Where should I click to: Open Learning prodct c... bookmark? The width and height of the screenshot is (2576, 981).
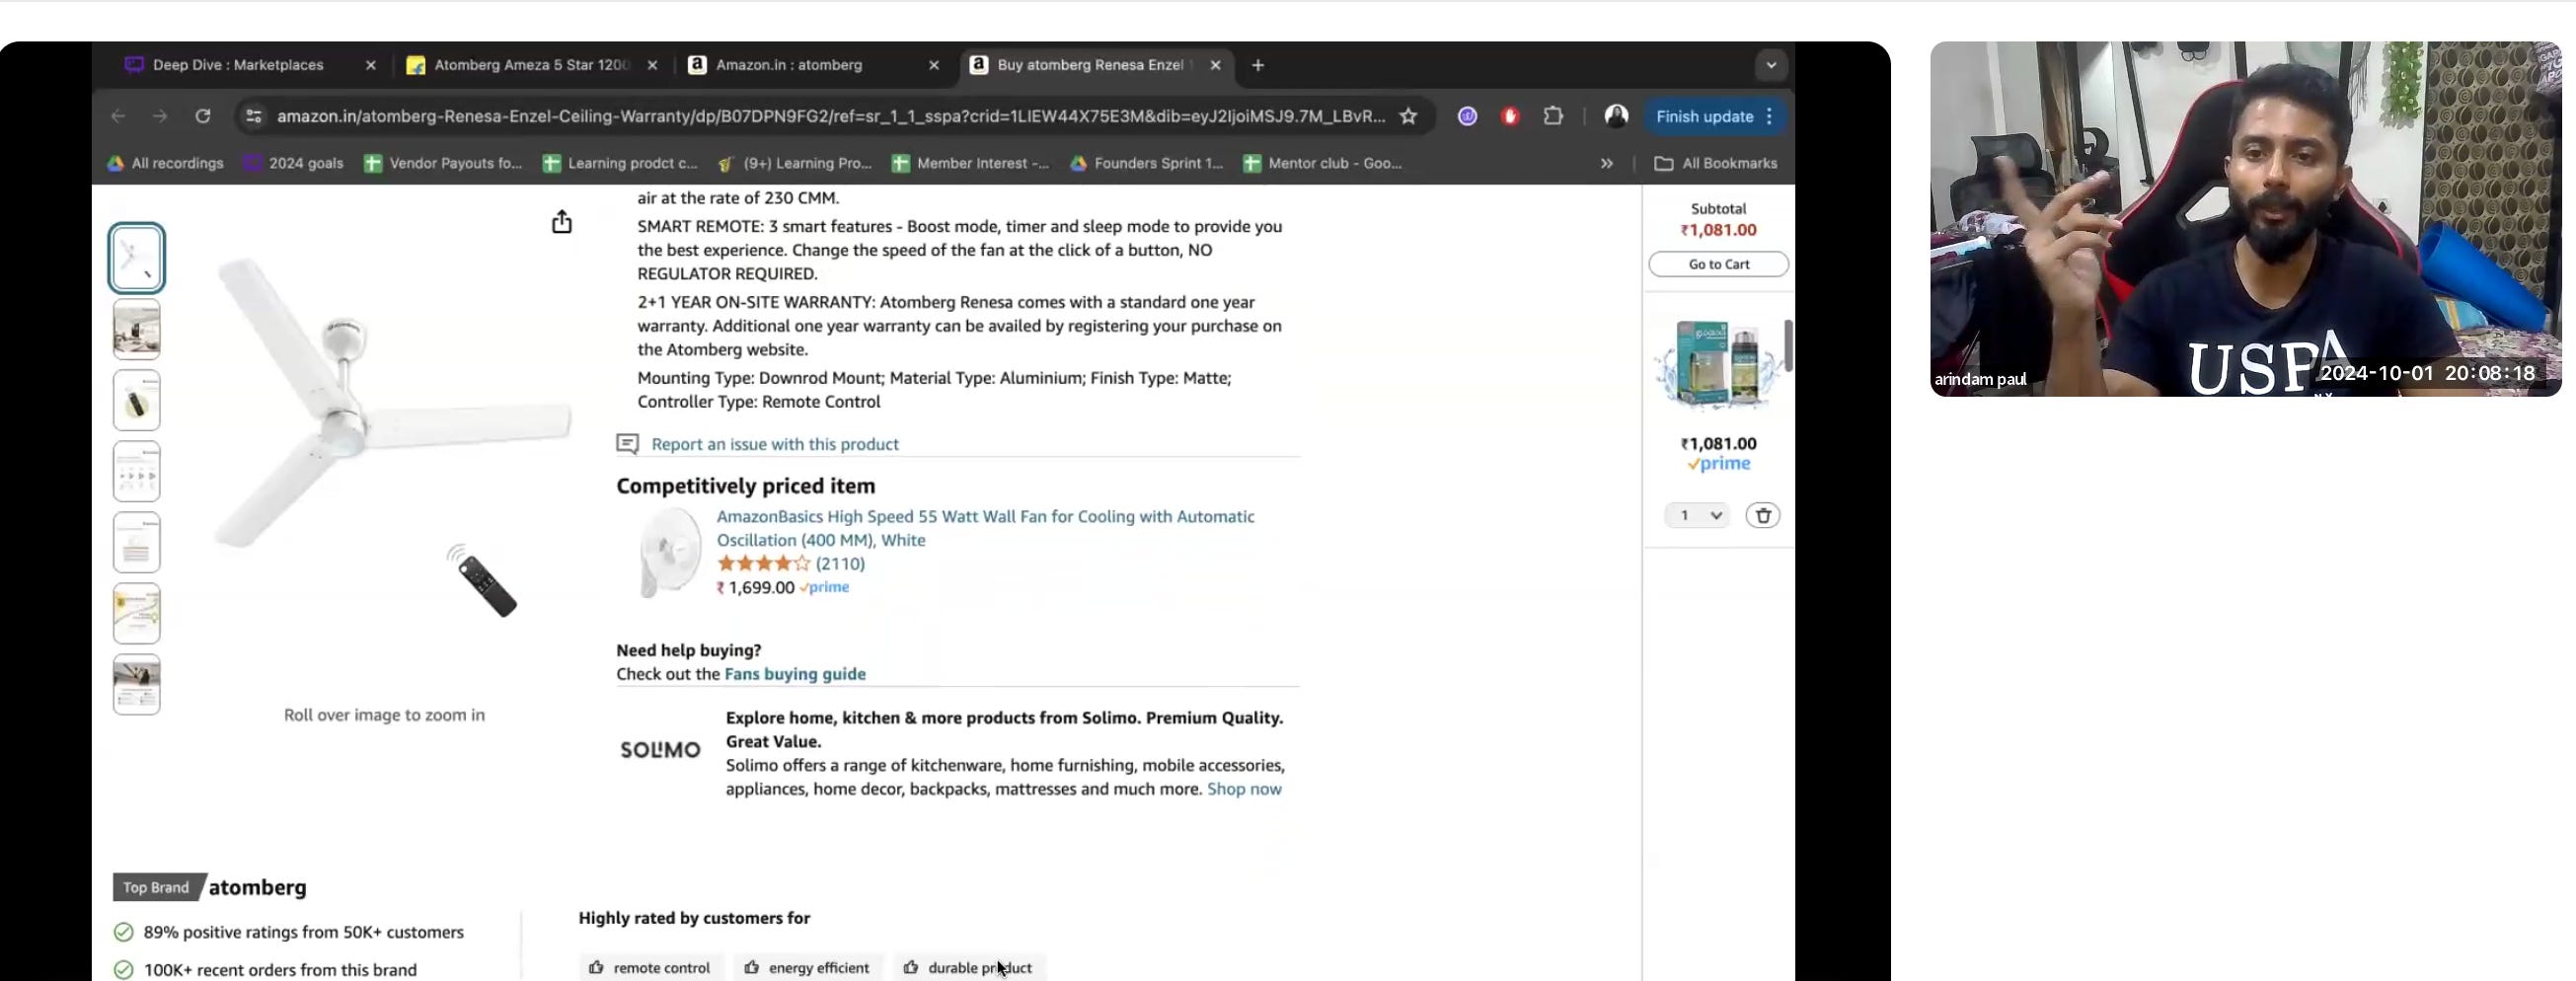tap(620, 163)
